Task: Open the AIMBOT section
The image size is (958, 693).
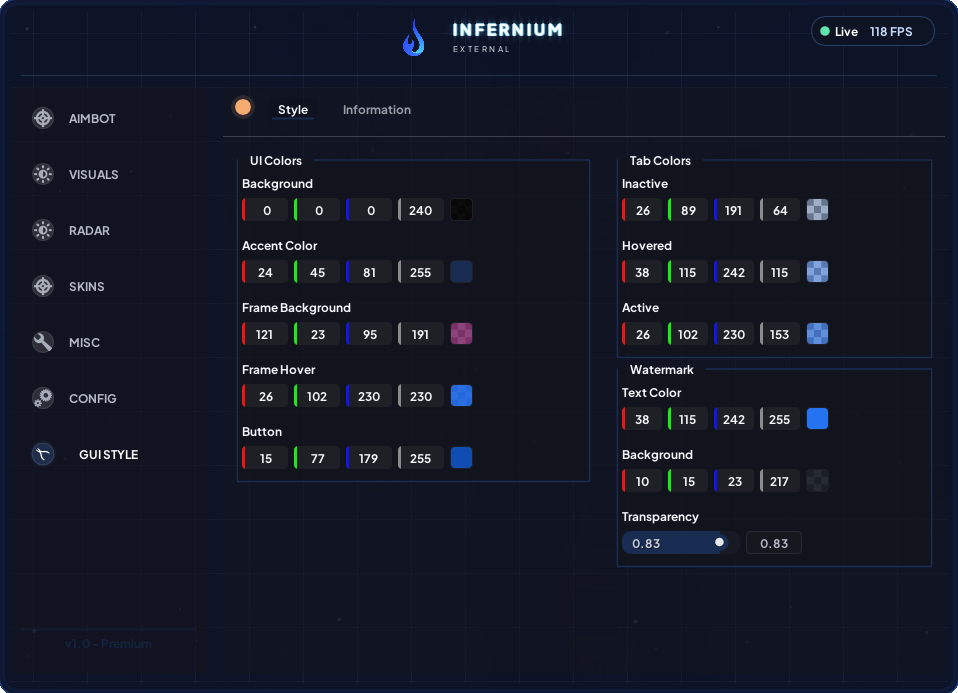Action: pyautogui.click(x=92, y=119)
